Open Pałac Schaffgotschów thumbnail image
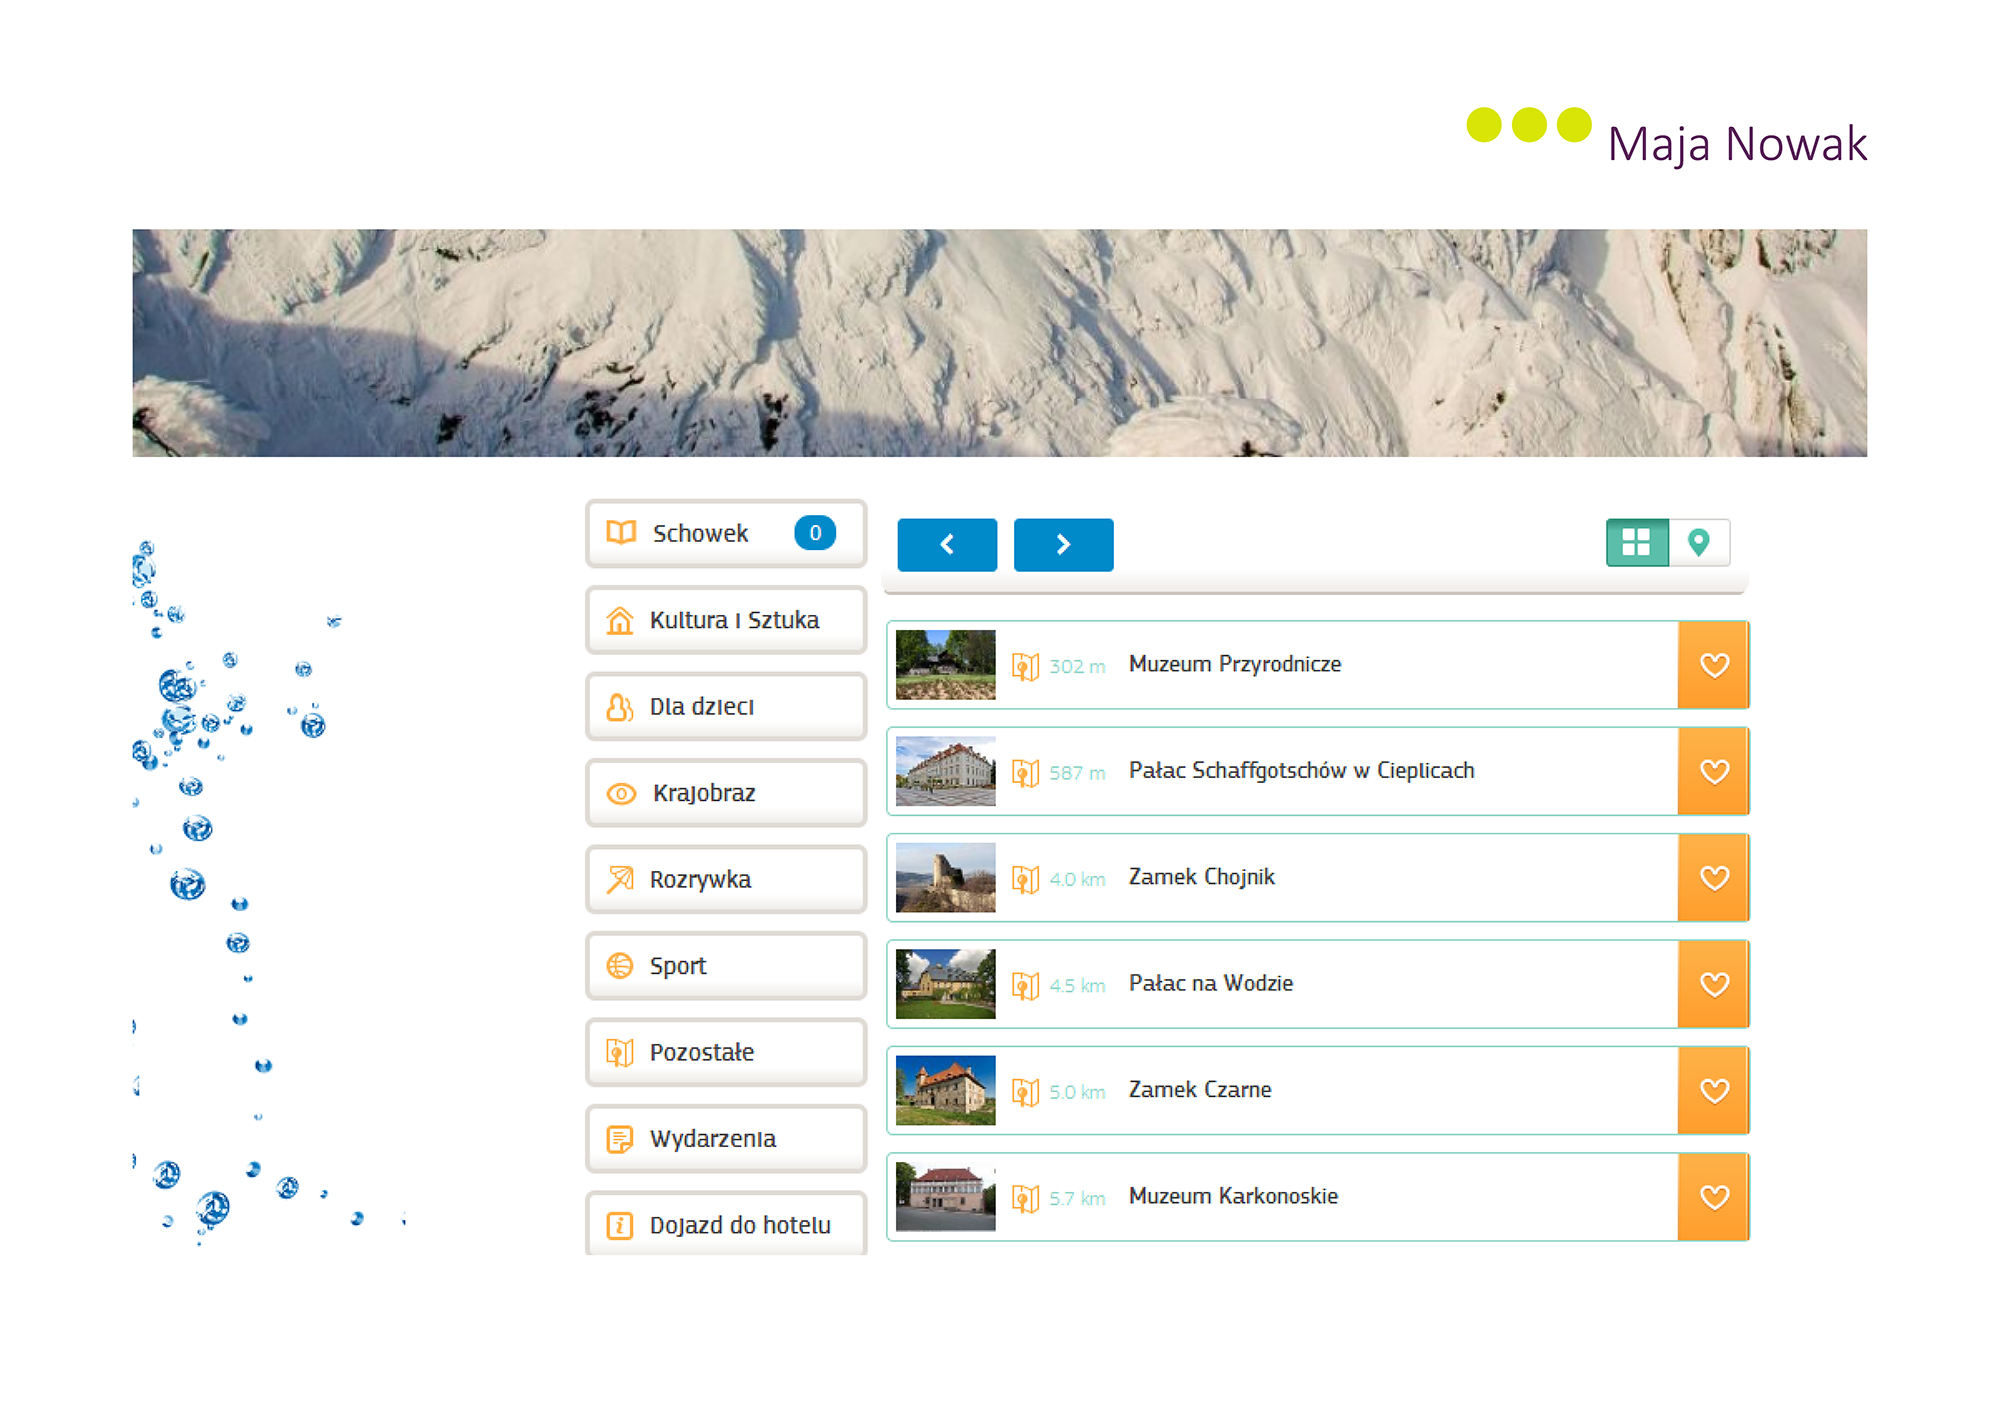Screen dimensions: 2000x1425 [x=946, y=771]
